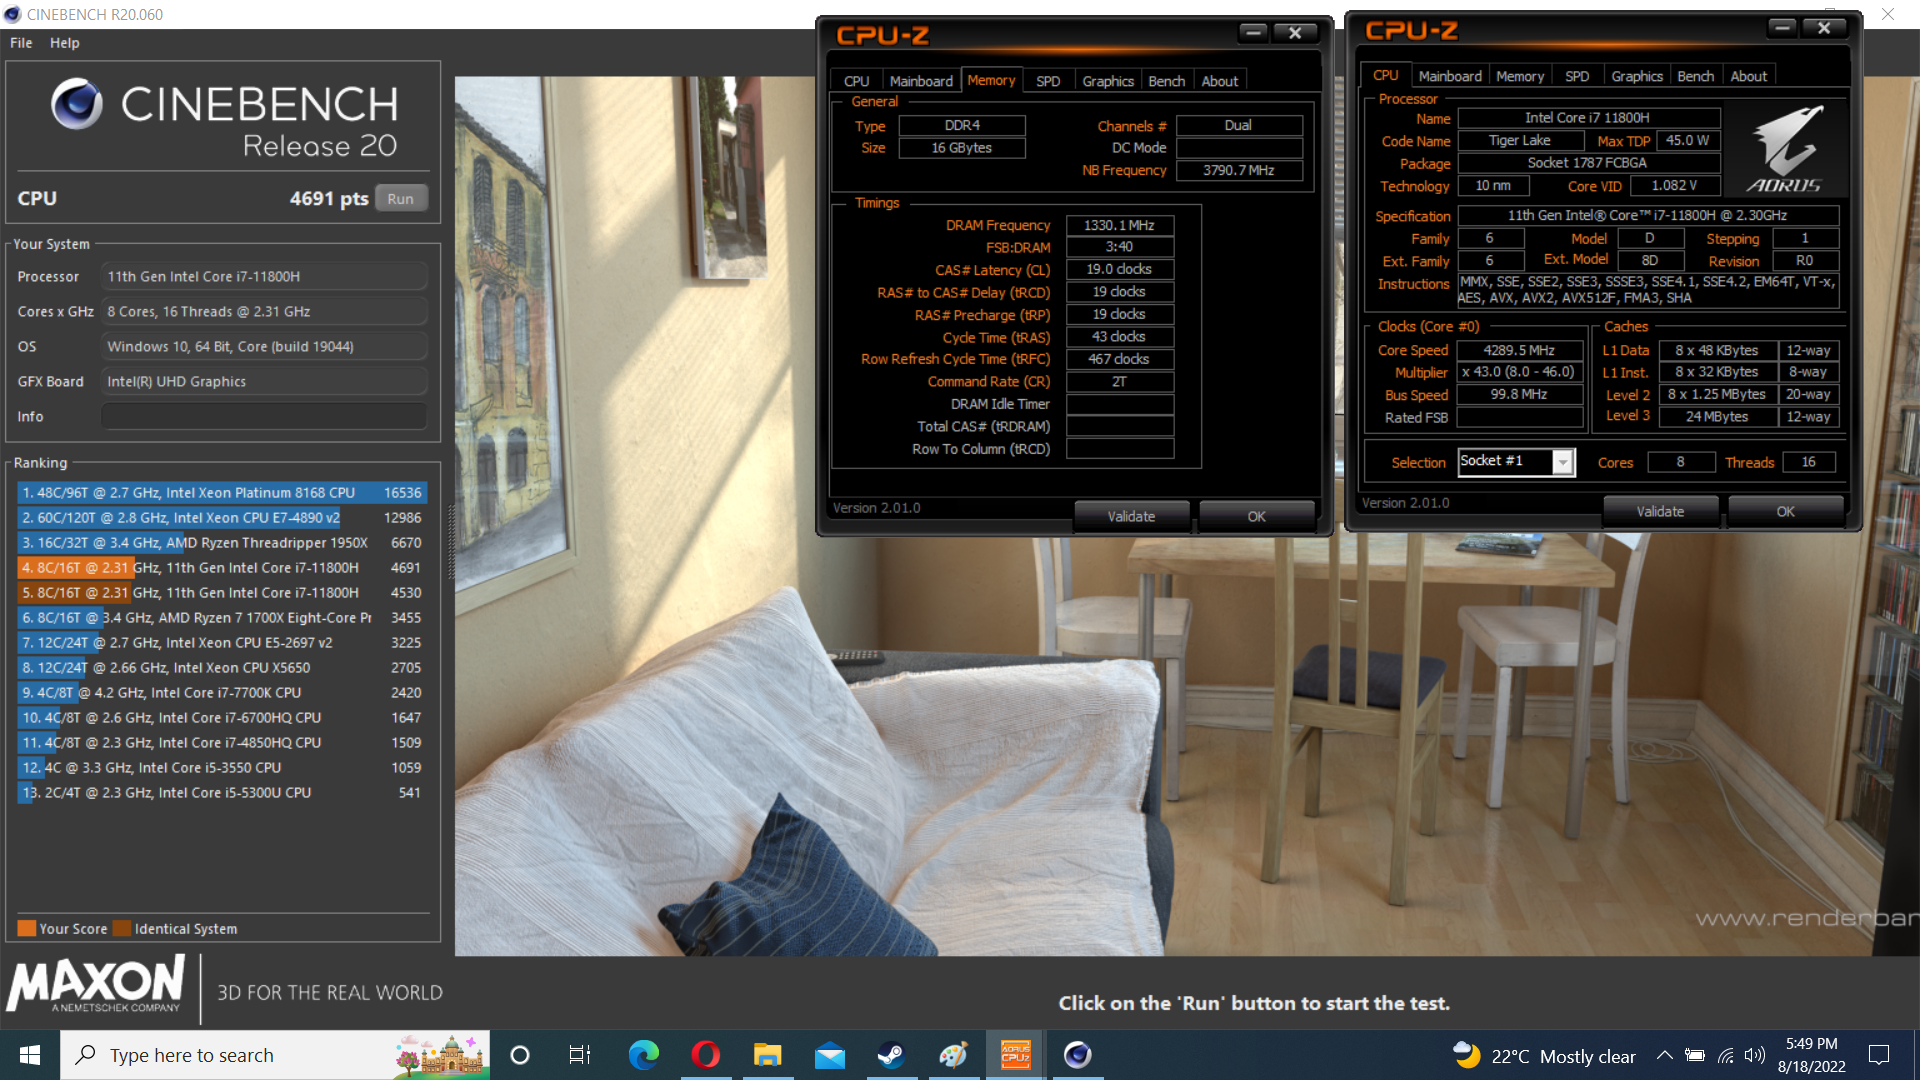
Task: Open About tab in left CPU-Z window
Action: (x=1219, y=81)
